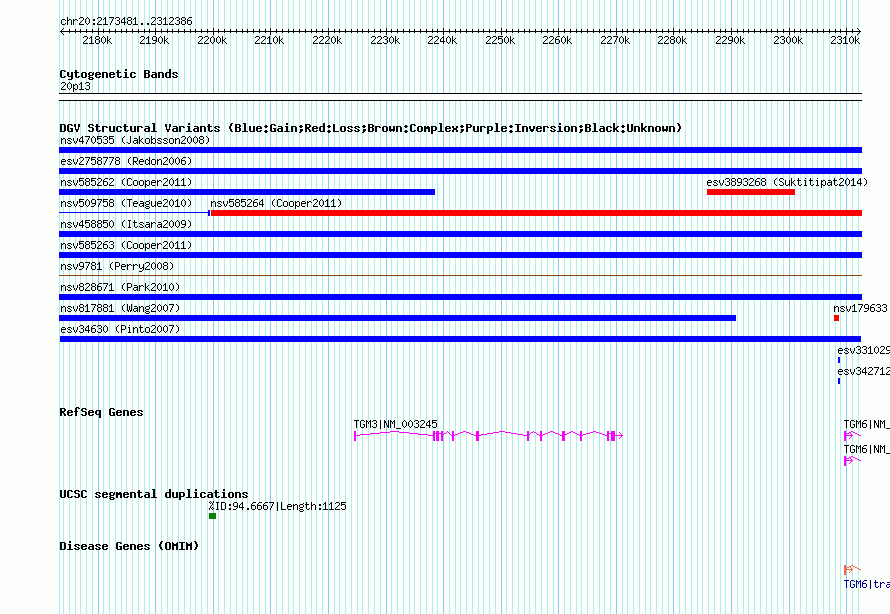This screenshot has height=614, width=890.
Task: Click the TGM3|NM_003245 gene label
Action: [396, 424]
